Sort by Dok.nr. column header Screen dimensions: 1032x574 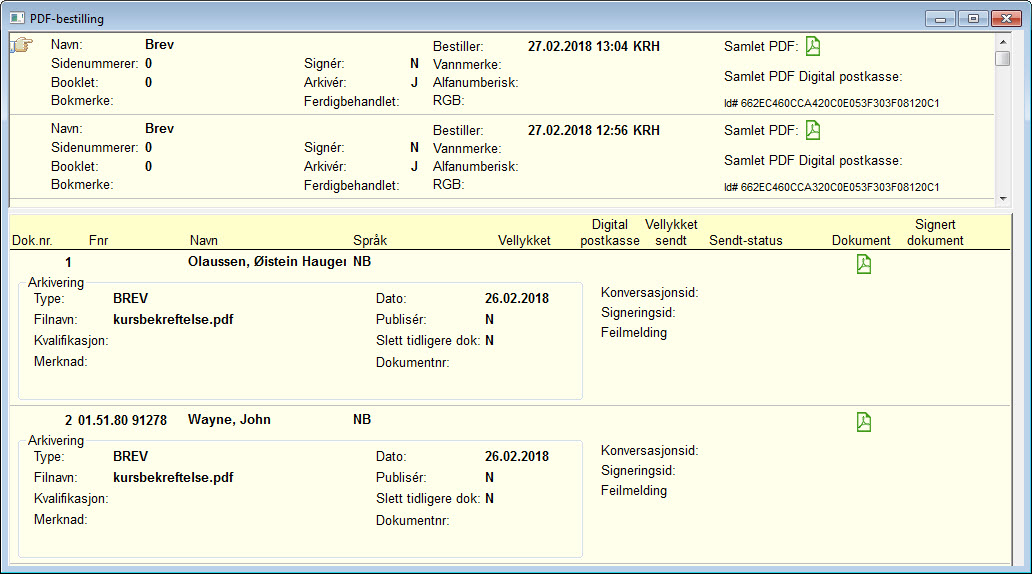pyautogui.click(x=32, y=240)
